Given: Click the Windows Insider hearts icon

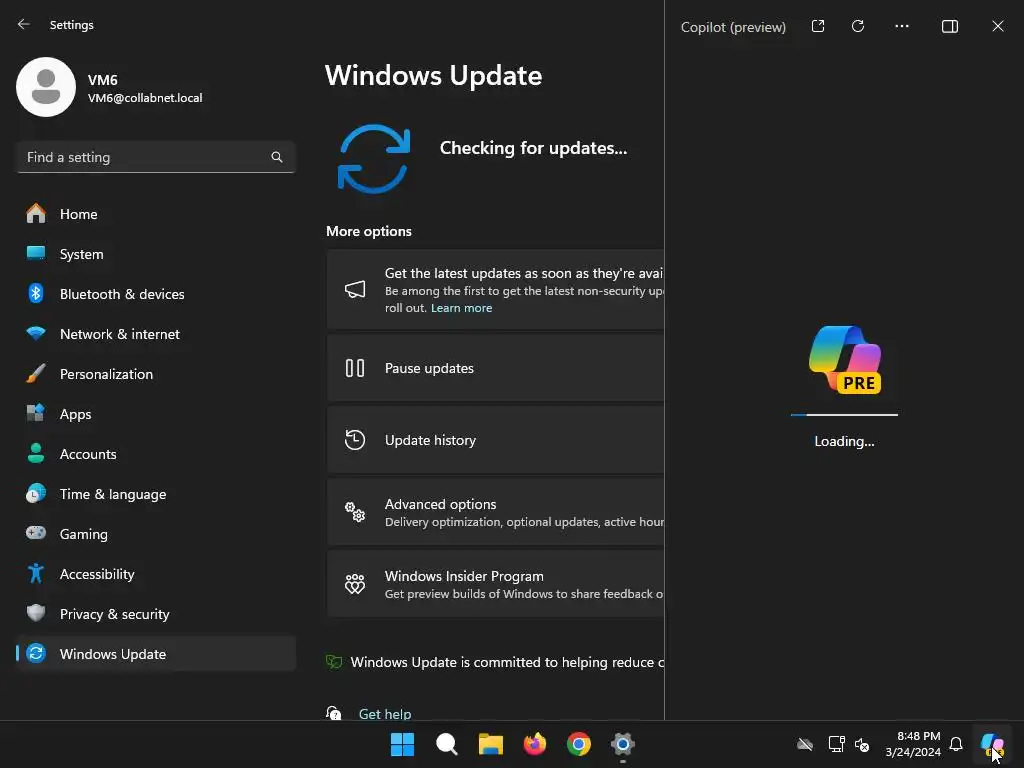Looking at the screenshot, I should (355, 584).
